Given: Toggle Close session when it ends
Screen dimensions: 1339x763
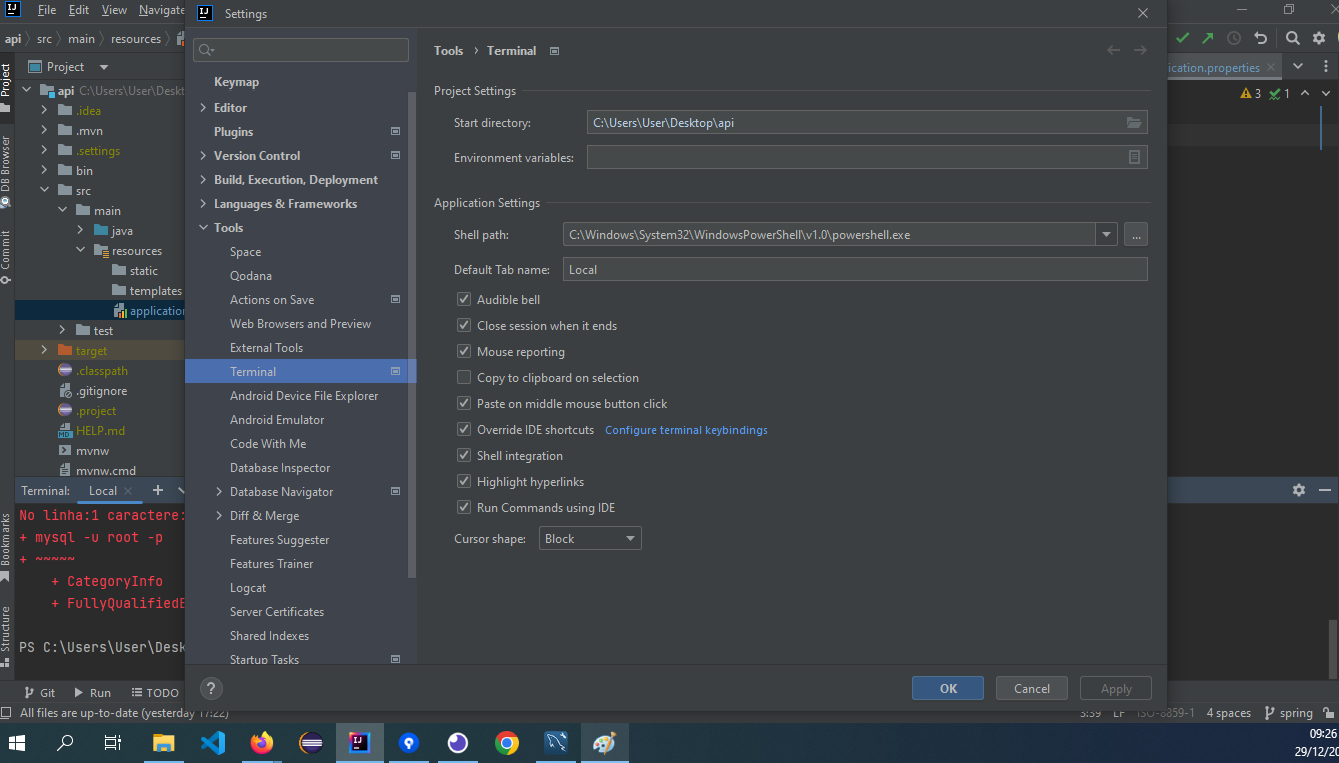Looking at the screenshot, I should [x=464, y=325].
